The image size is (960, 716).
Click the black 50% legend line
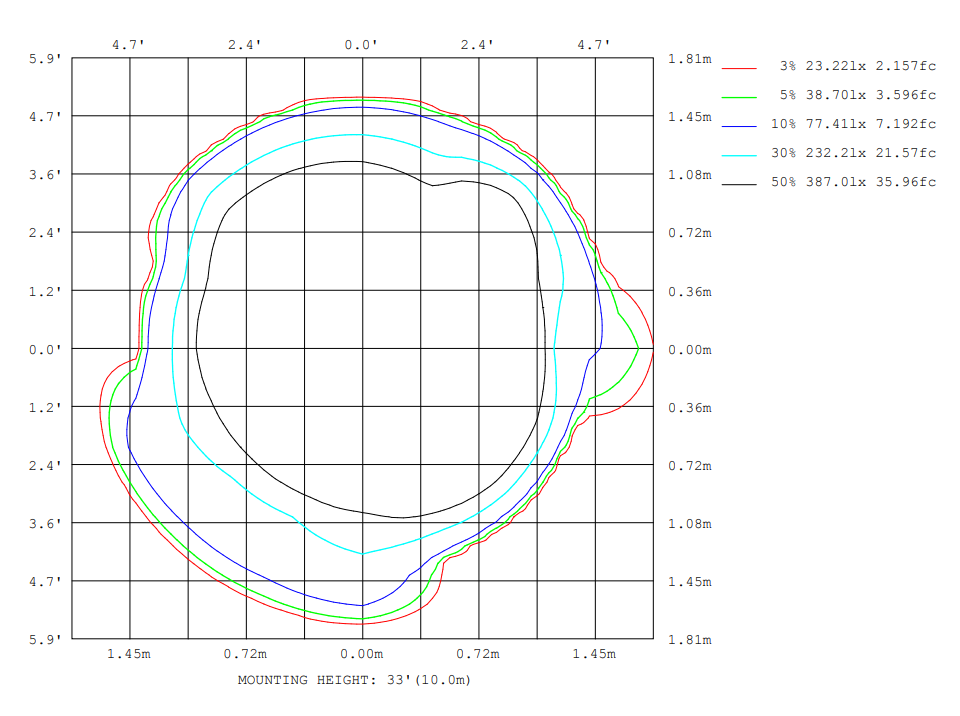(x=739, y=184)
